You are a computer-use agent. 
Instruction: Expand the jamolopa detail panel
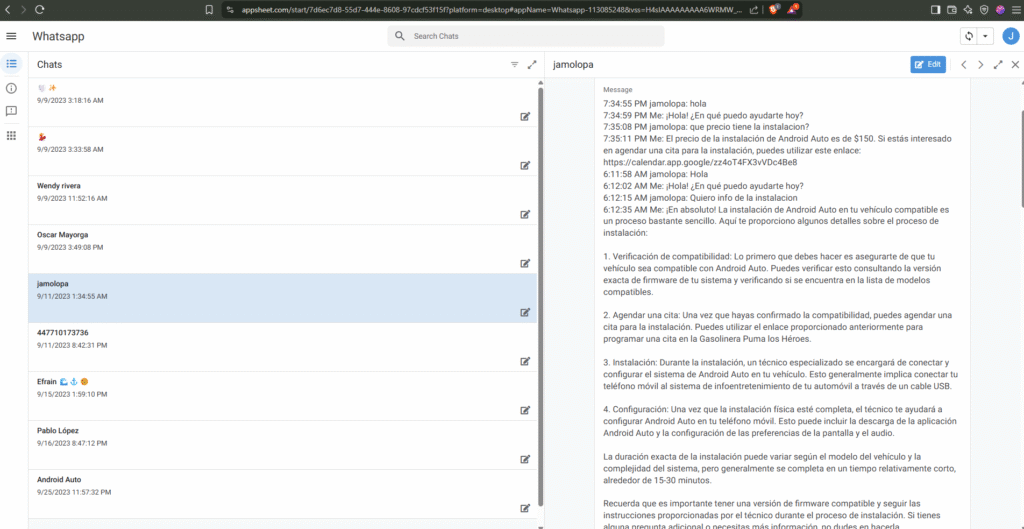click(x=998, y=65)
